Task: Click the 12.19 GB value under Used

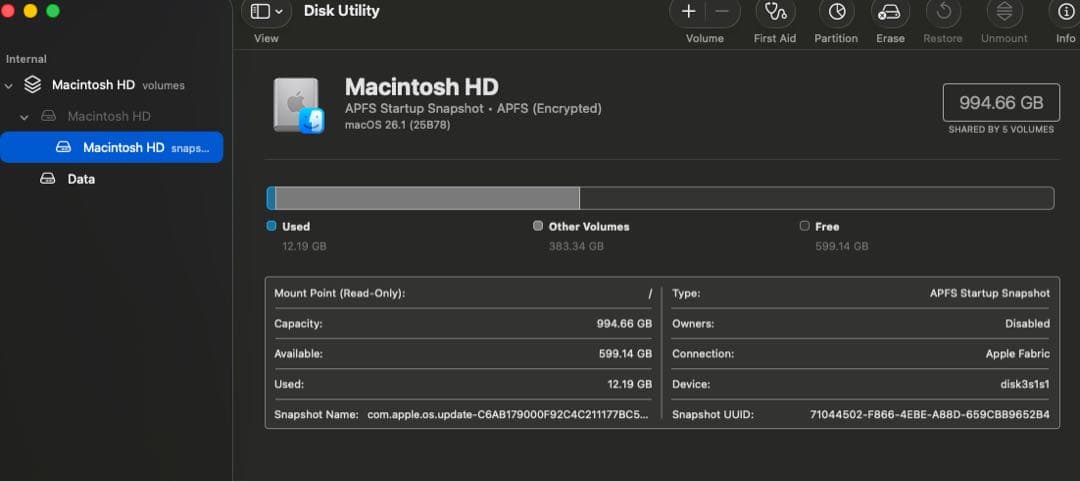Action: [x=304, y=246]
